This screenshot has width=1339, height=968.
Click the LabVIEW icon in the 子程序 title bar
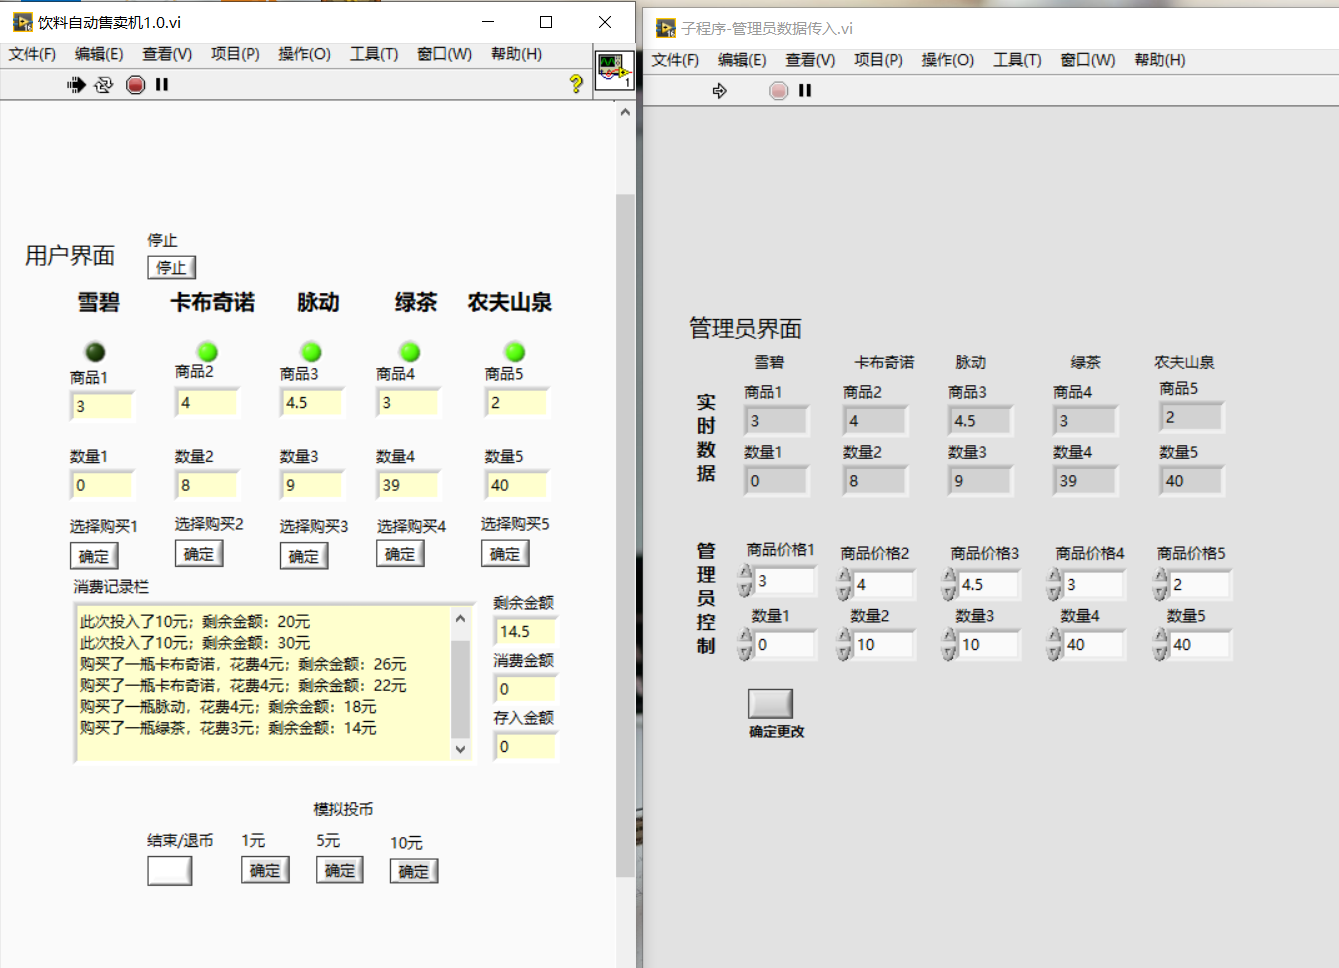[666, 28]
